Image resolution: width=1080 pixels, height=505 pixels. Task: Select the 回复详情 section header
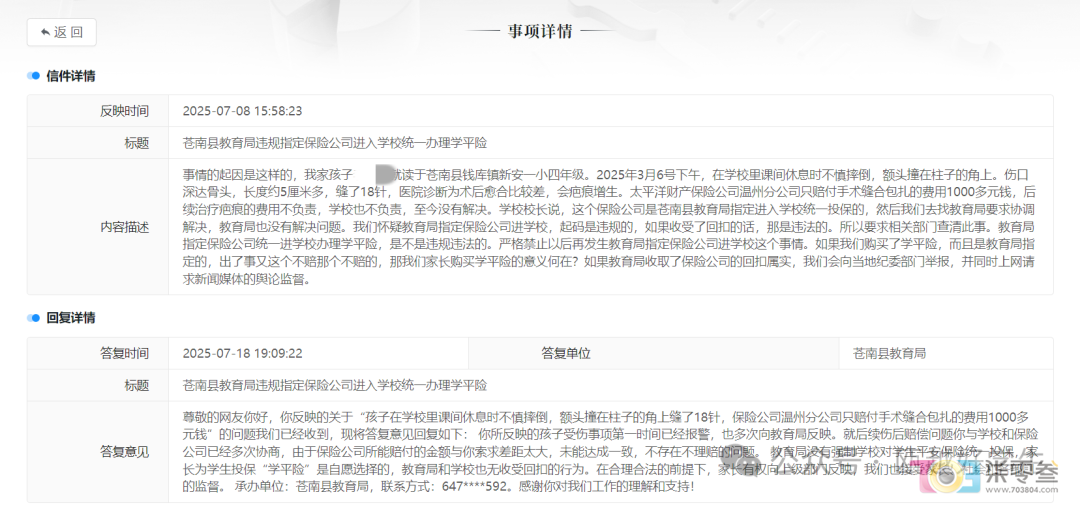[70, 318]
